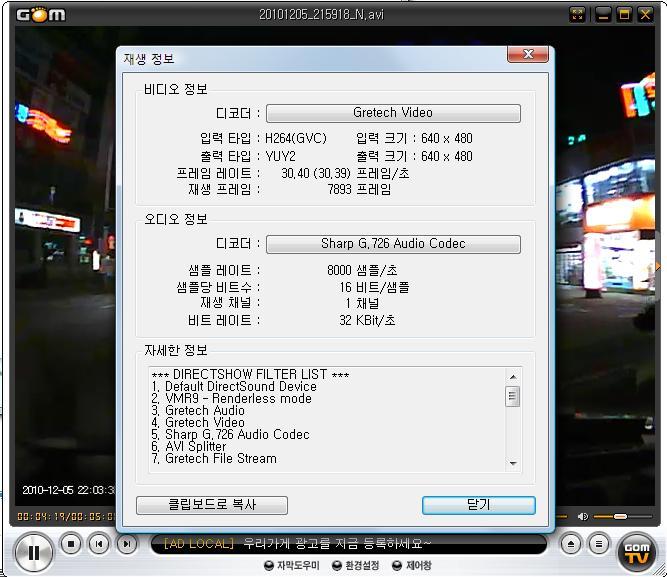Select '5. Sharp G.726 Audio Codec' line
The height and width of the screenshot is (577, 667).
(x=230, y=434)
